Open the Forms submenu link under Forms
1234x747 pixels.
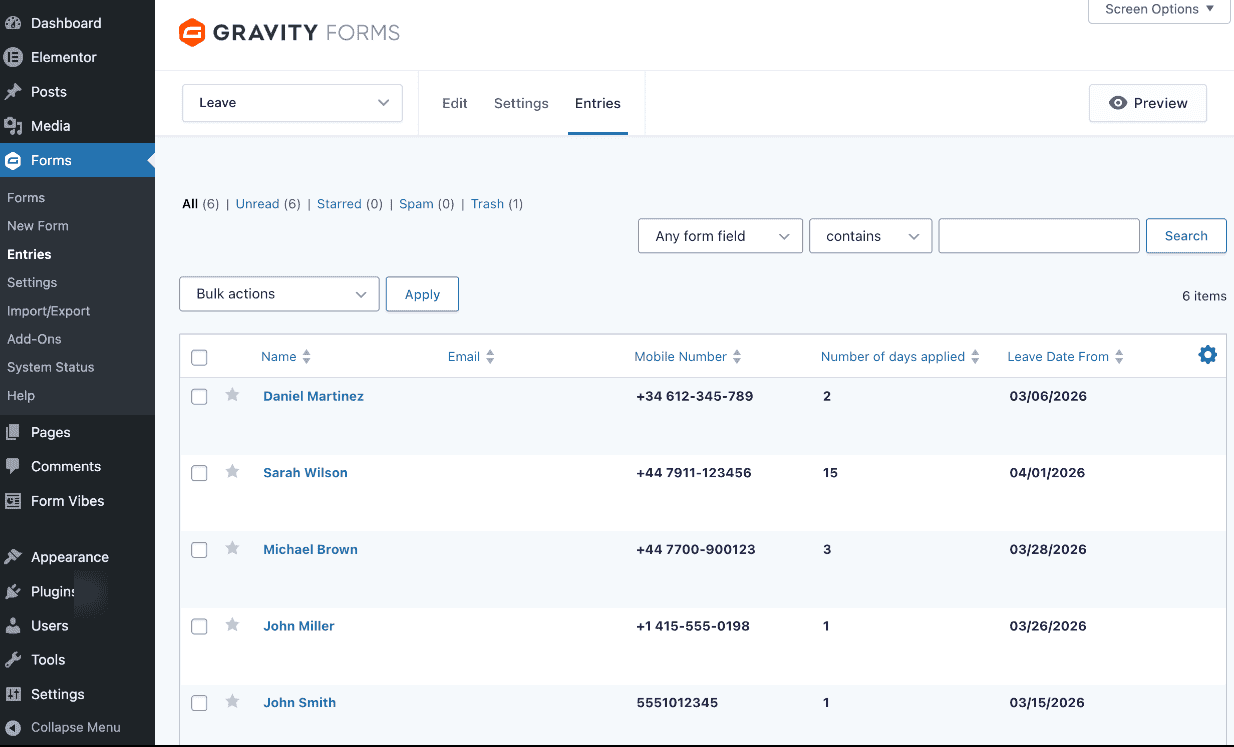(26, 198)
